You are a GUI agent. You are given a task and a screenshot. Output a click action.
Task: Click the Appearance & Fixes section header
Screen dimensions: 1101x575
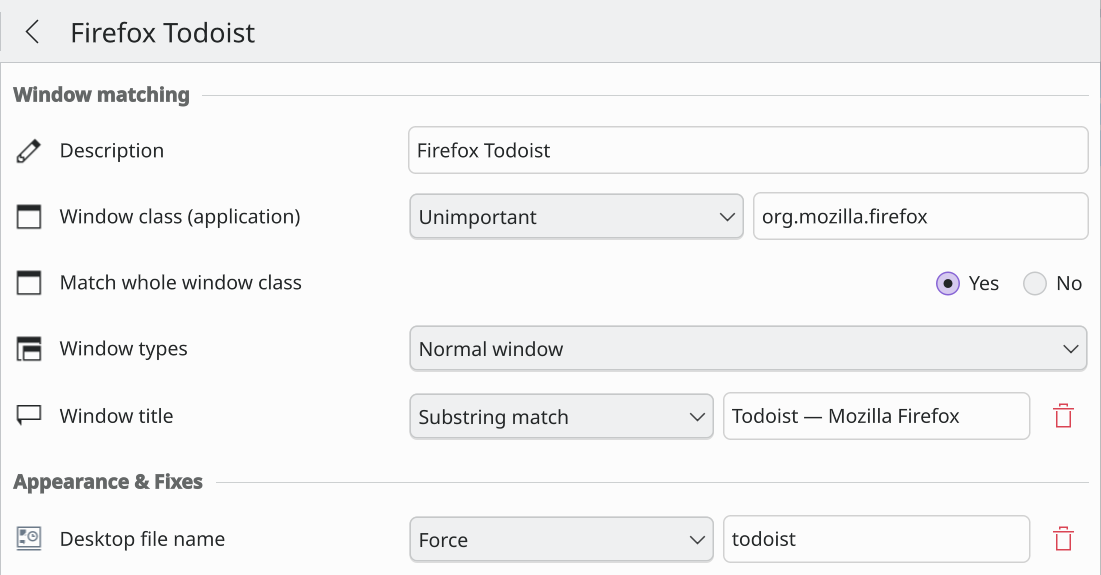108,482
